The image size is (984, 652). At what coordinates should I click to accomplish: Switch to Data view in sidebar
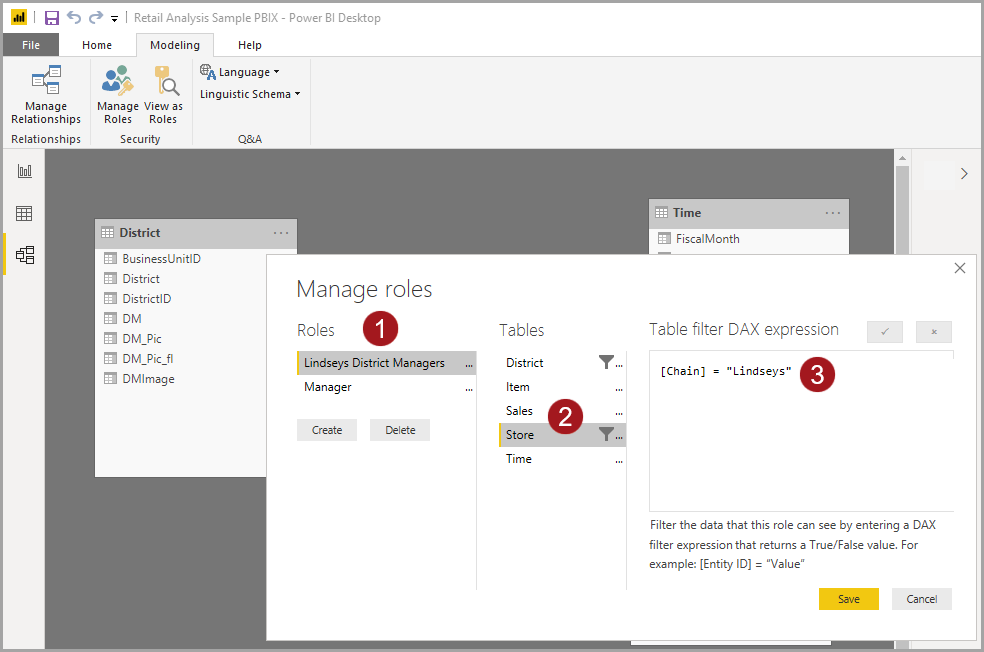tap(25, 213)
